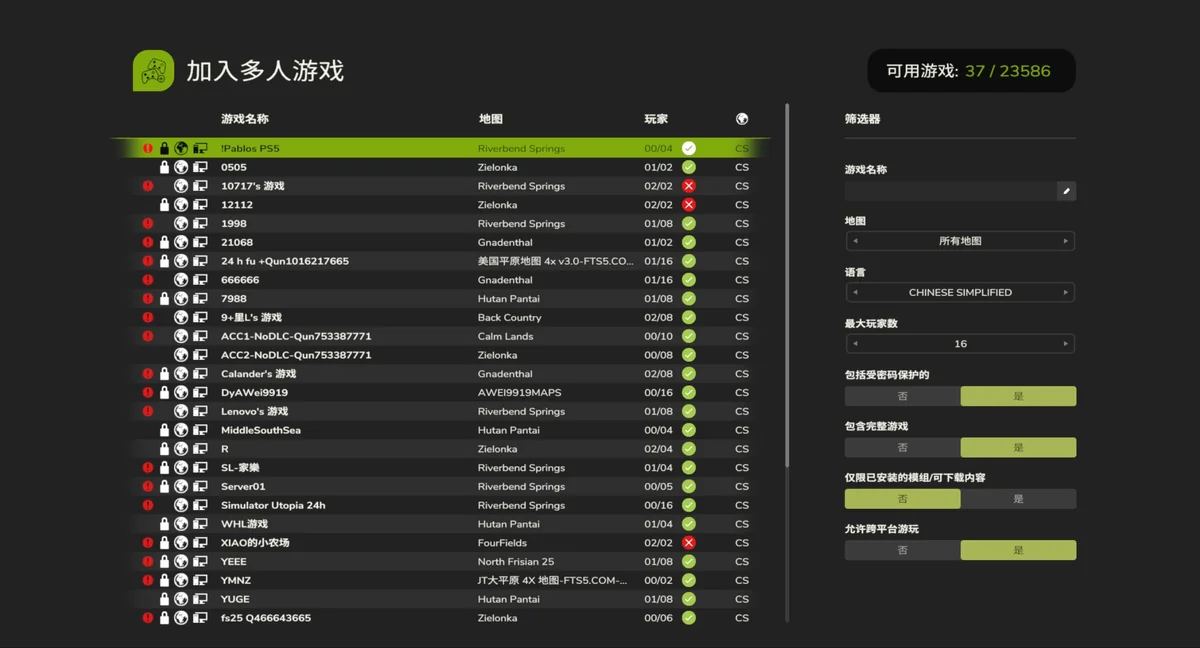Click right arrow on the 地图 selector

click(1065, 241)
